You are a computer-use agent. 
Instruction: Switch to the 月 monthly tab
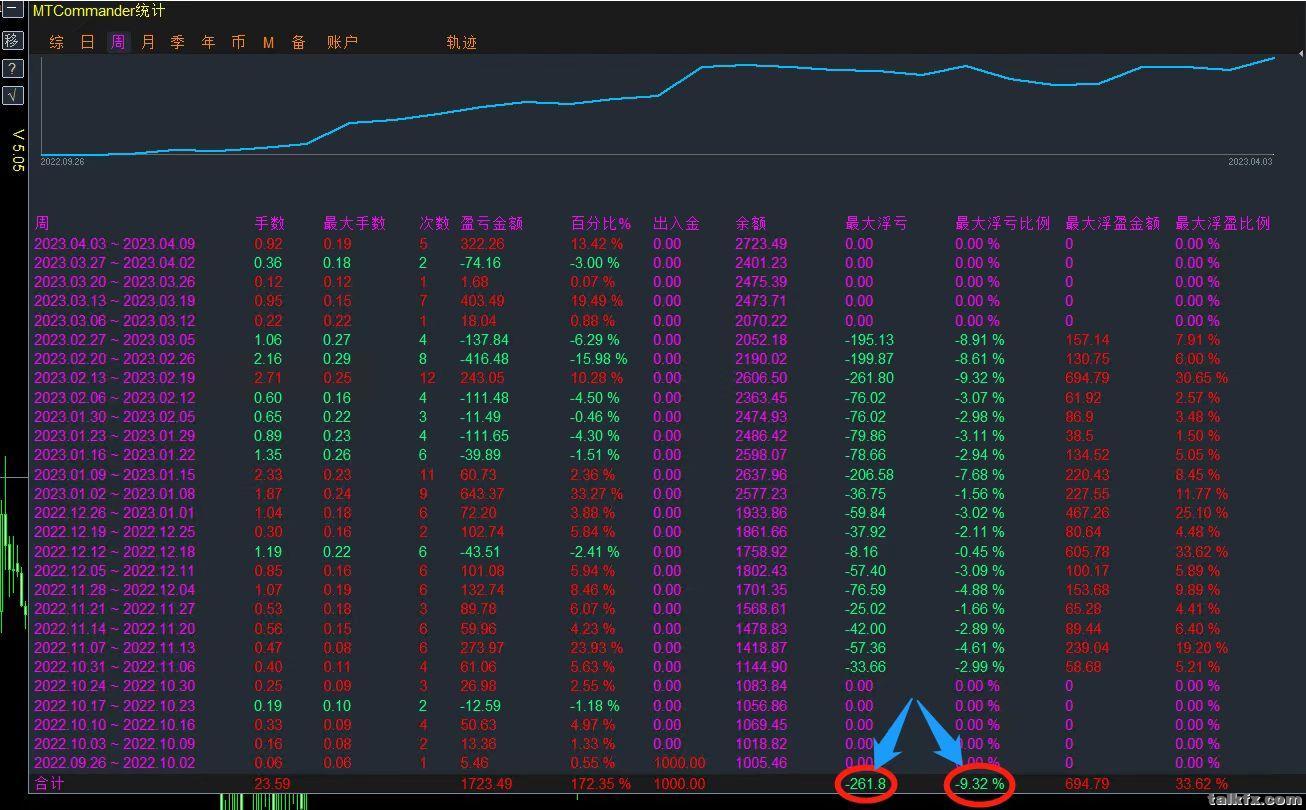tap(148, 42)
